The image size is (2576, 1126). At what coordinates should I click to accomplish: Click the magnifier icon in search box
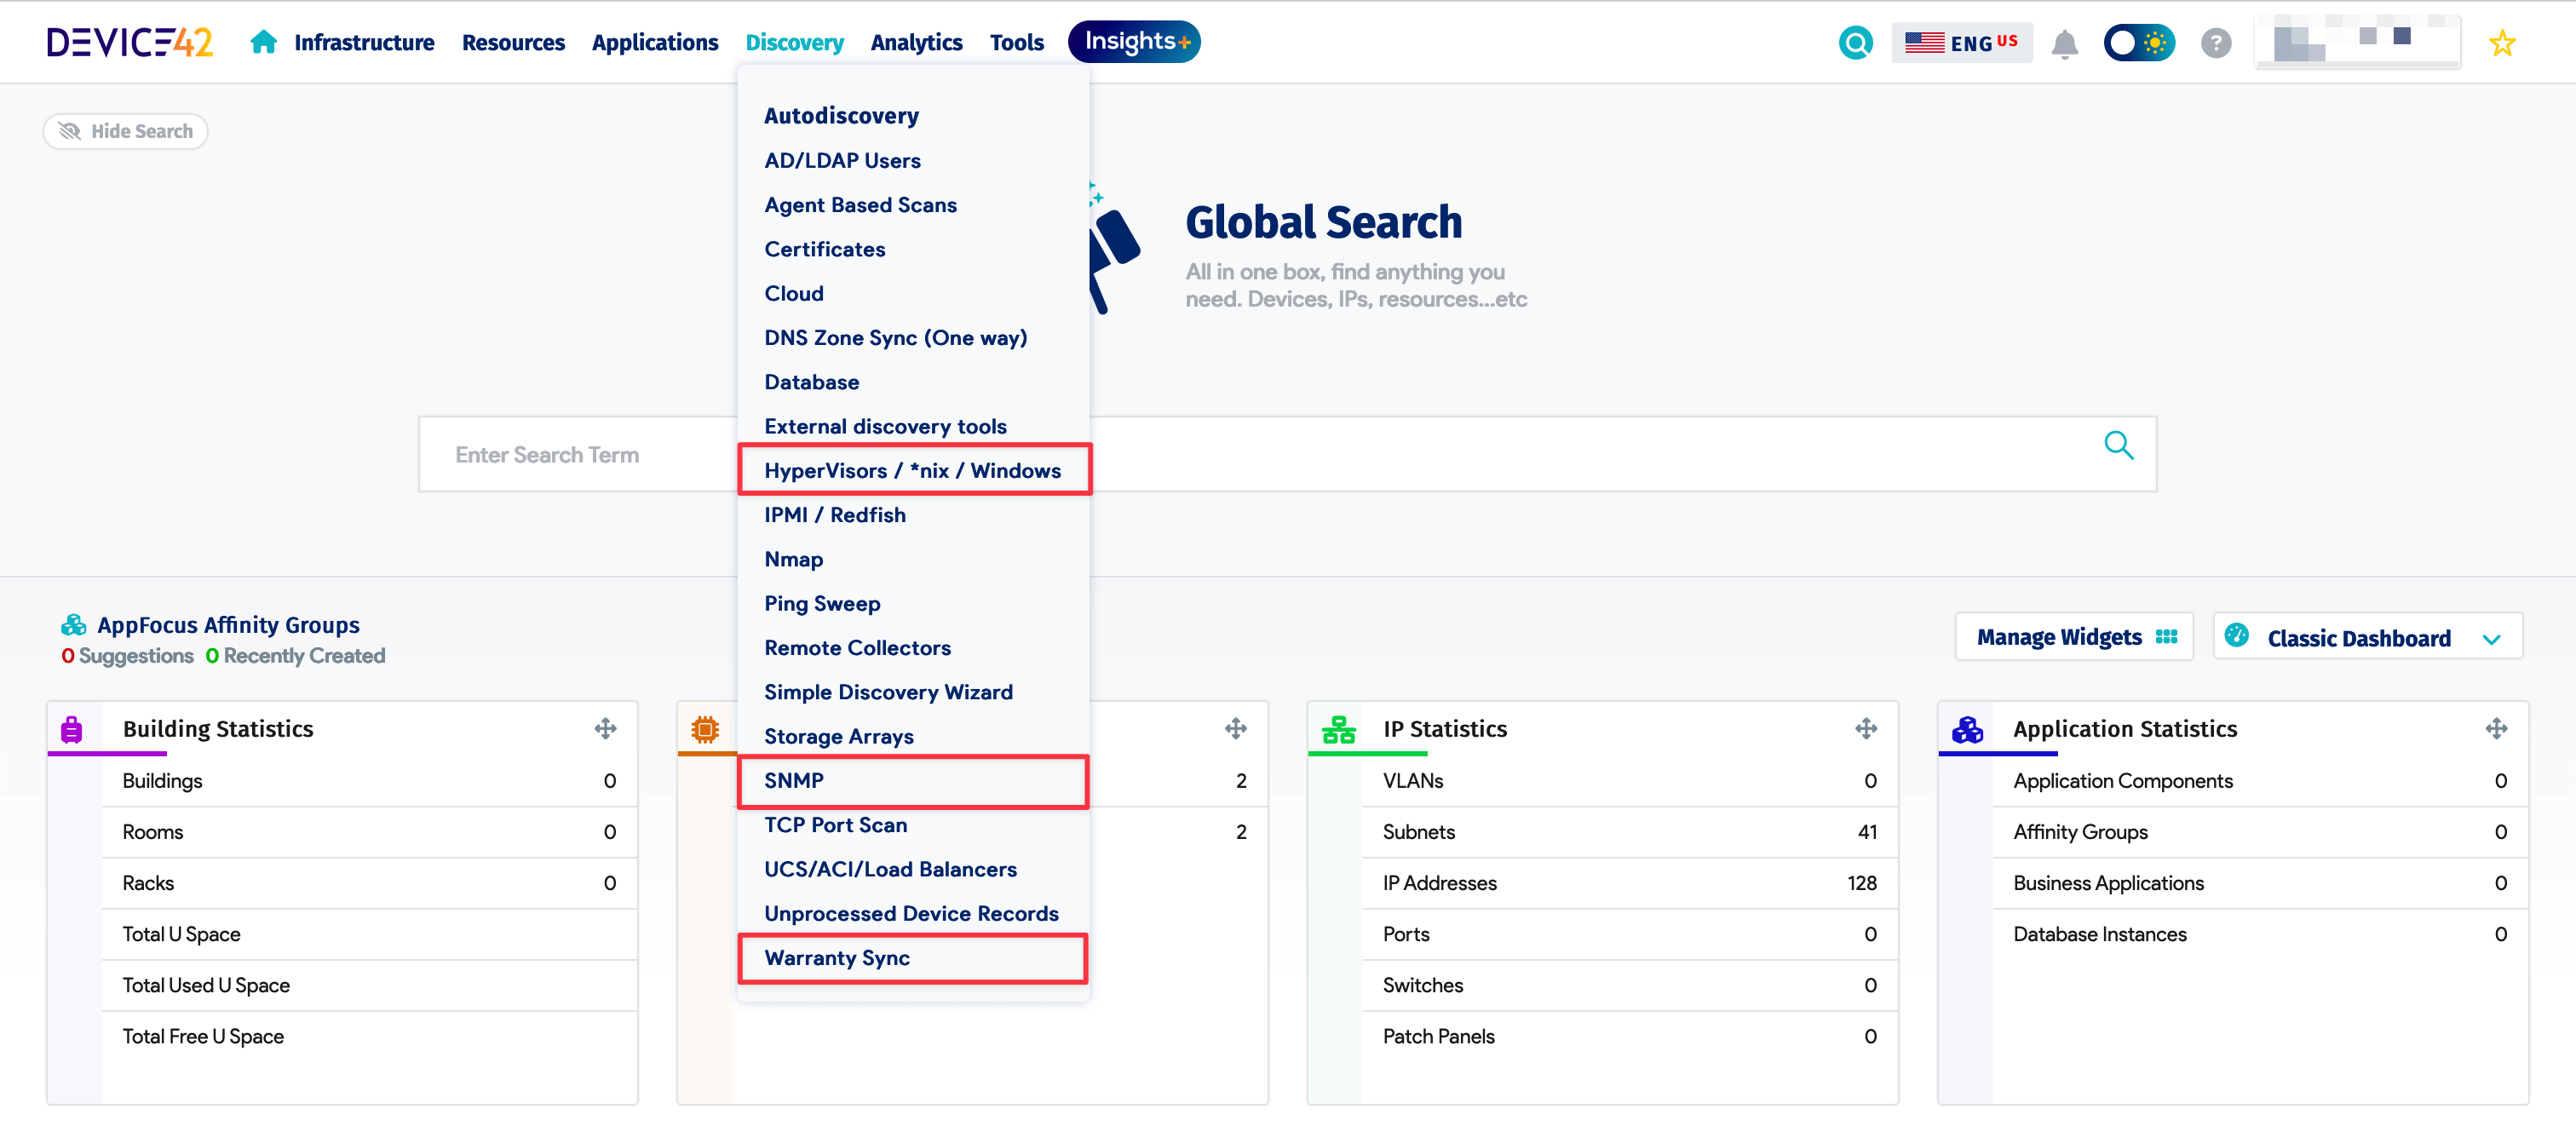pos(2118,445)
